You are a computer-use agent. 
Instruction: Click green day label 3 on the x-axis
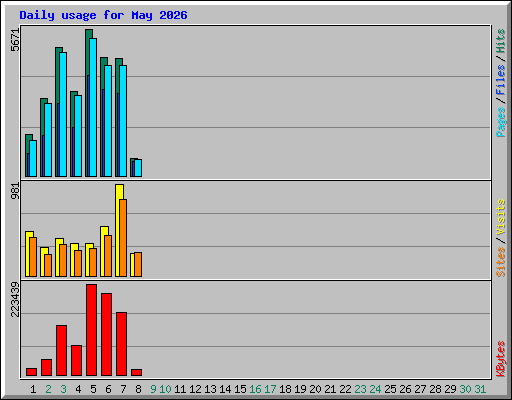click(63, 389)
